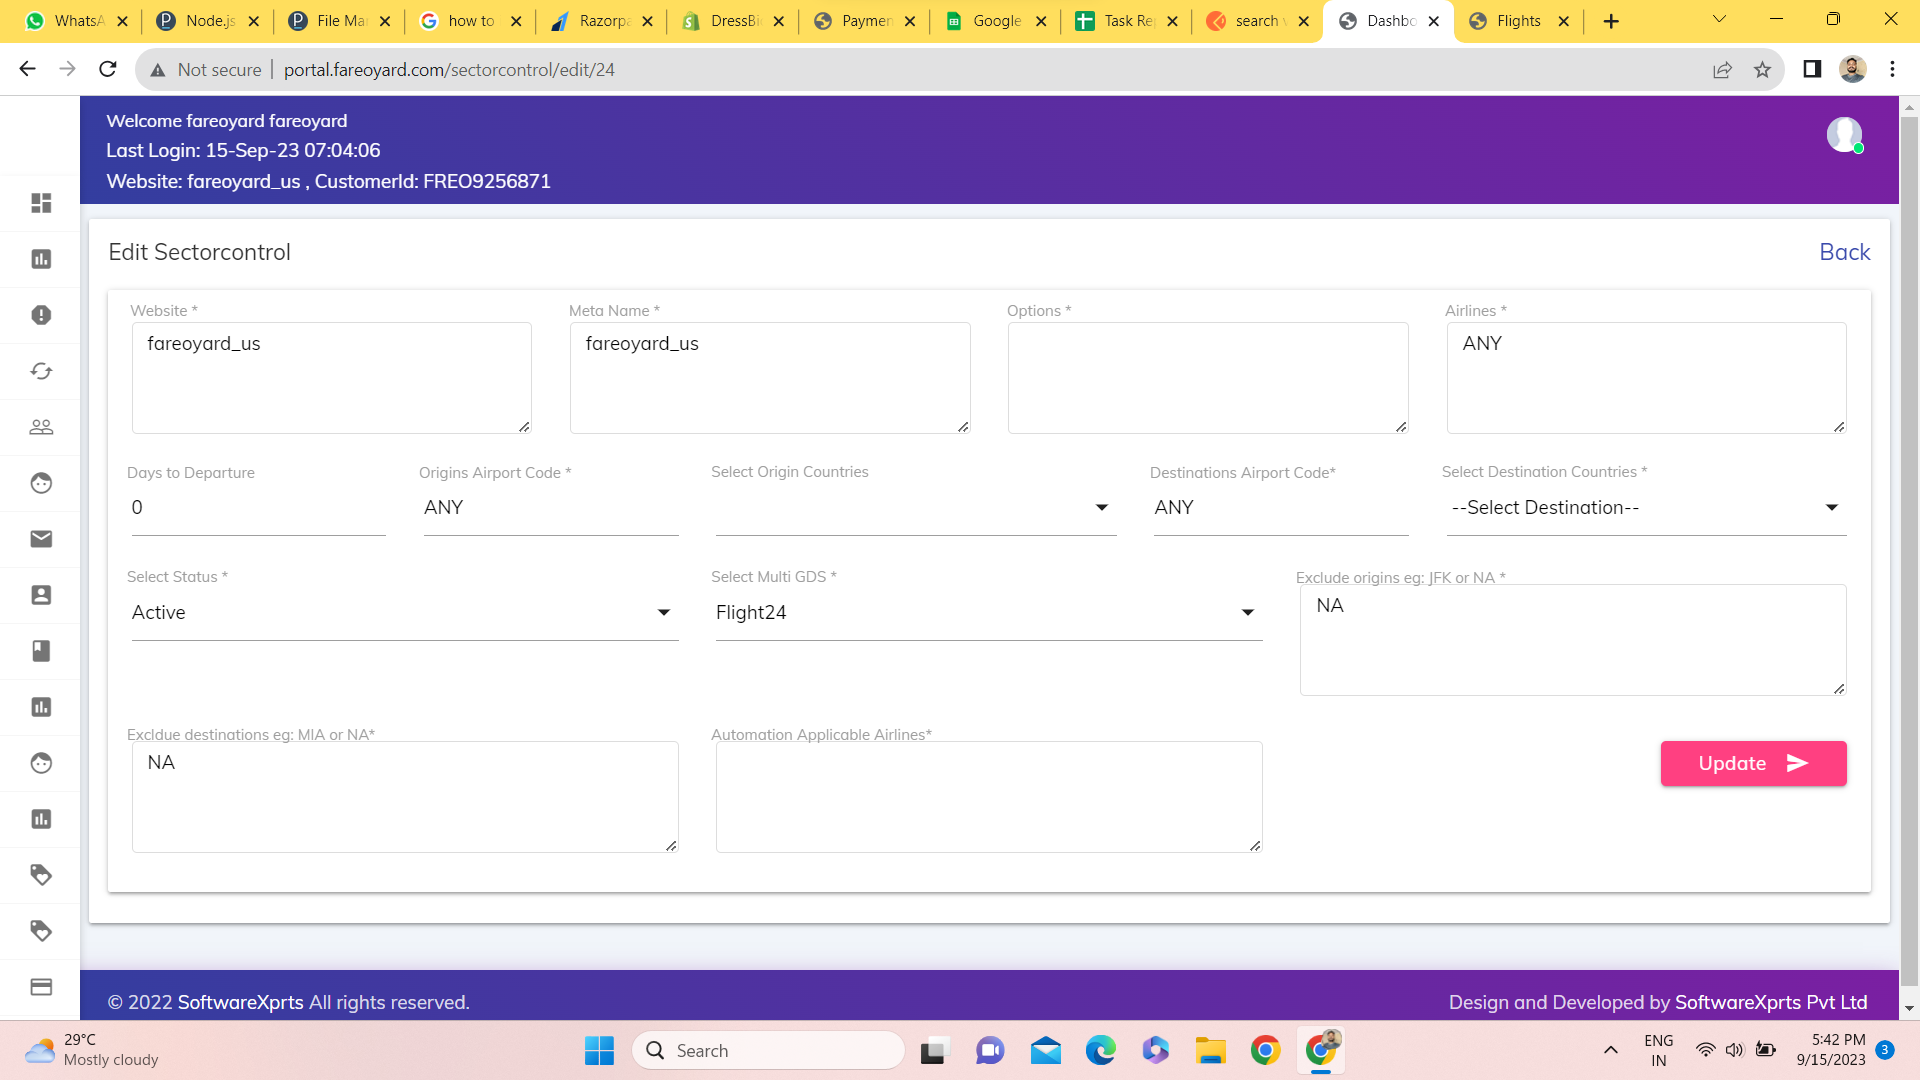Bookmark page with star icon
This screenshot has width=1920, height=1080.
pyautogui.click(x=1762, y=69)
